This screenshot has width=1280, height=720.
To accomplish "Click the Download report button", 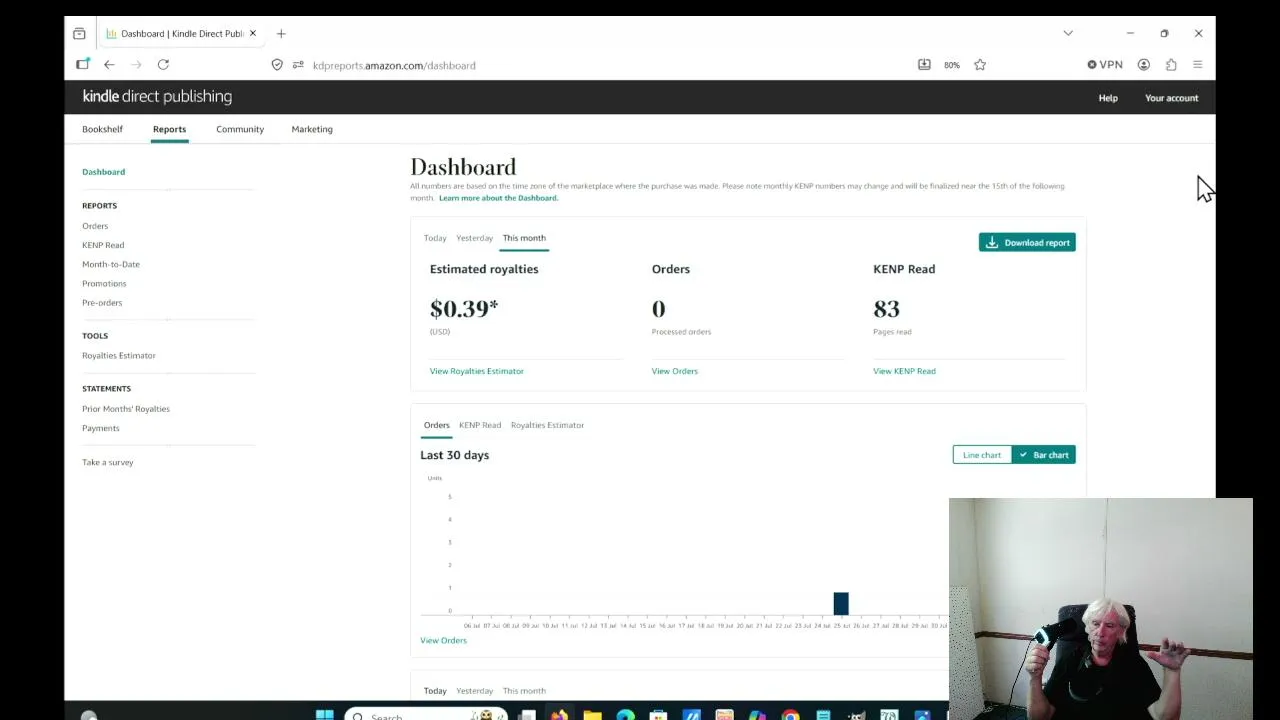I will 1027,243.
